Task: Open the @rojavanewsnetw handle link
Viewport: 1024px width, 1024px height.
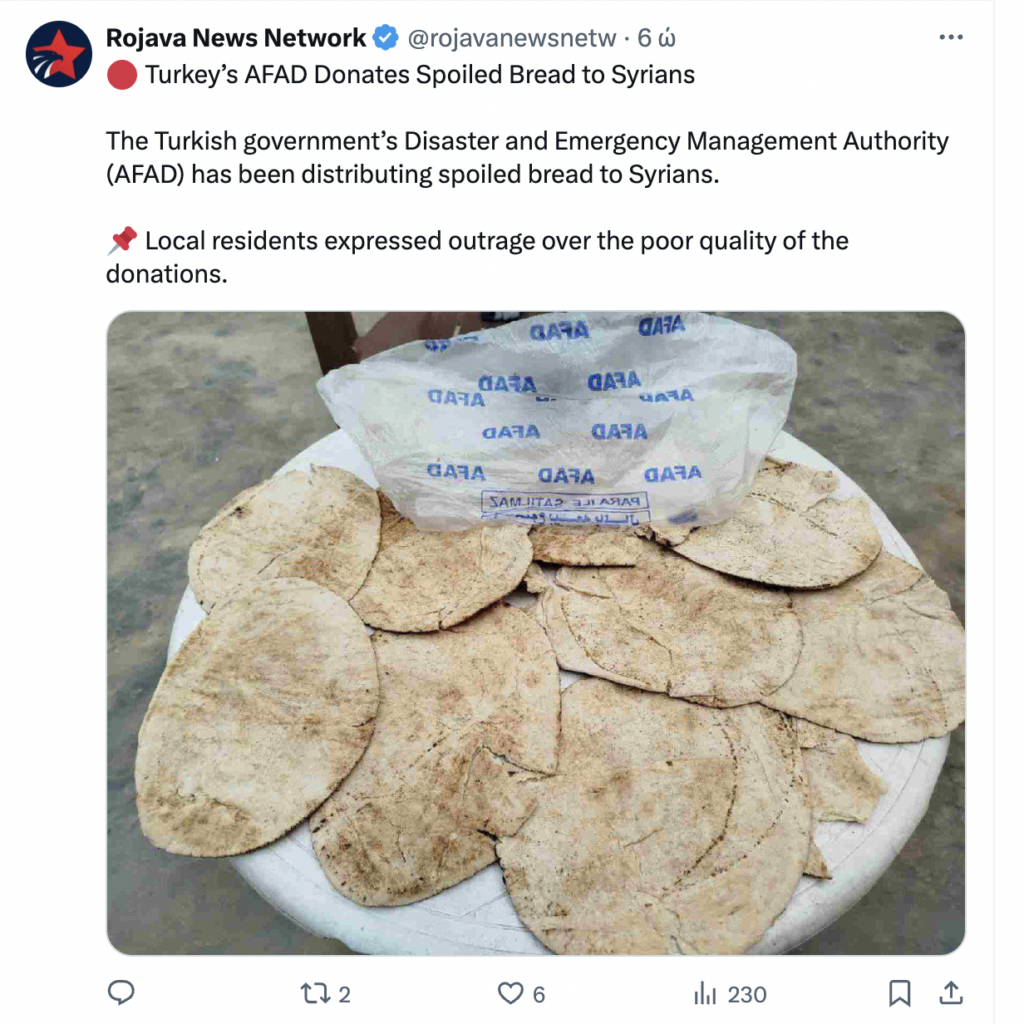Action: [511, 38]
